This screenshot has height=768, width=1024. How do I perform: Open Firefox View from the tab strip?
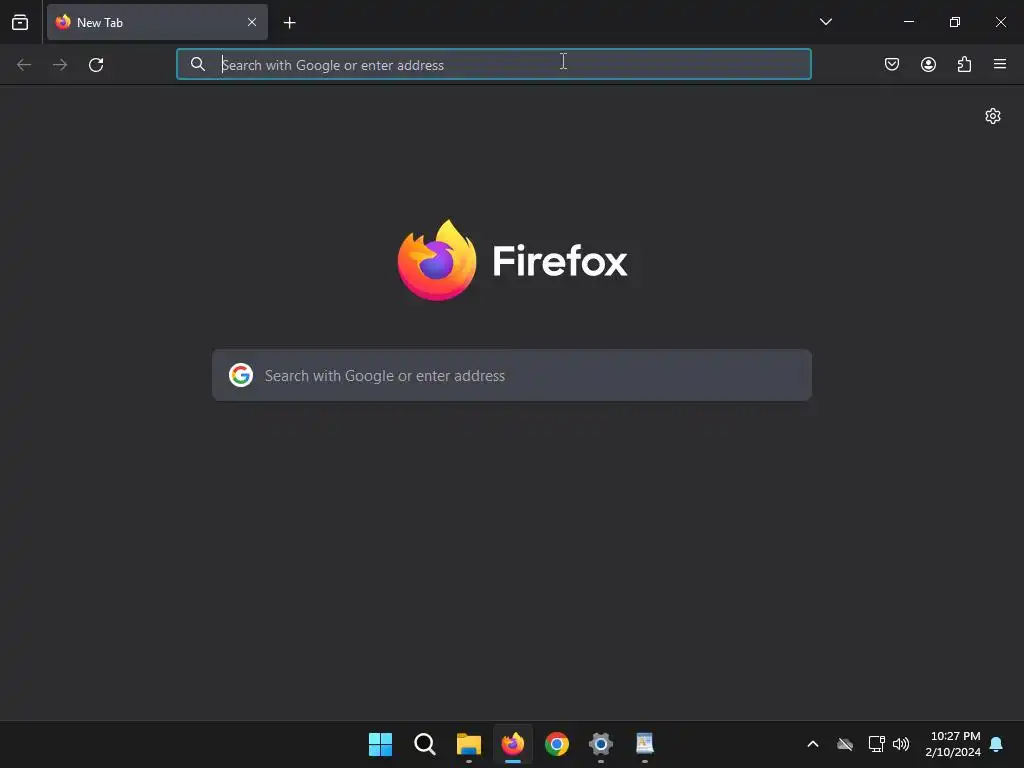point(20,22)
